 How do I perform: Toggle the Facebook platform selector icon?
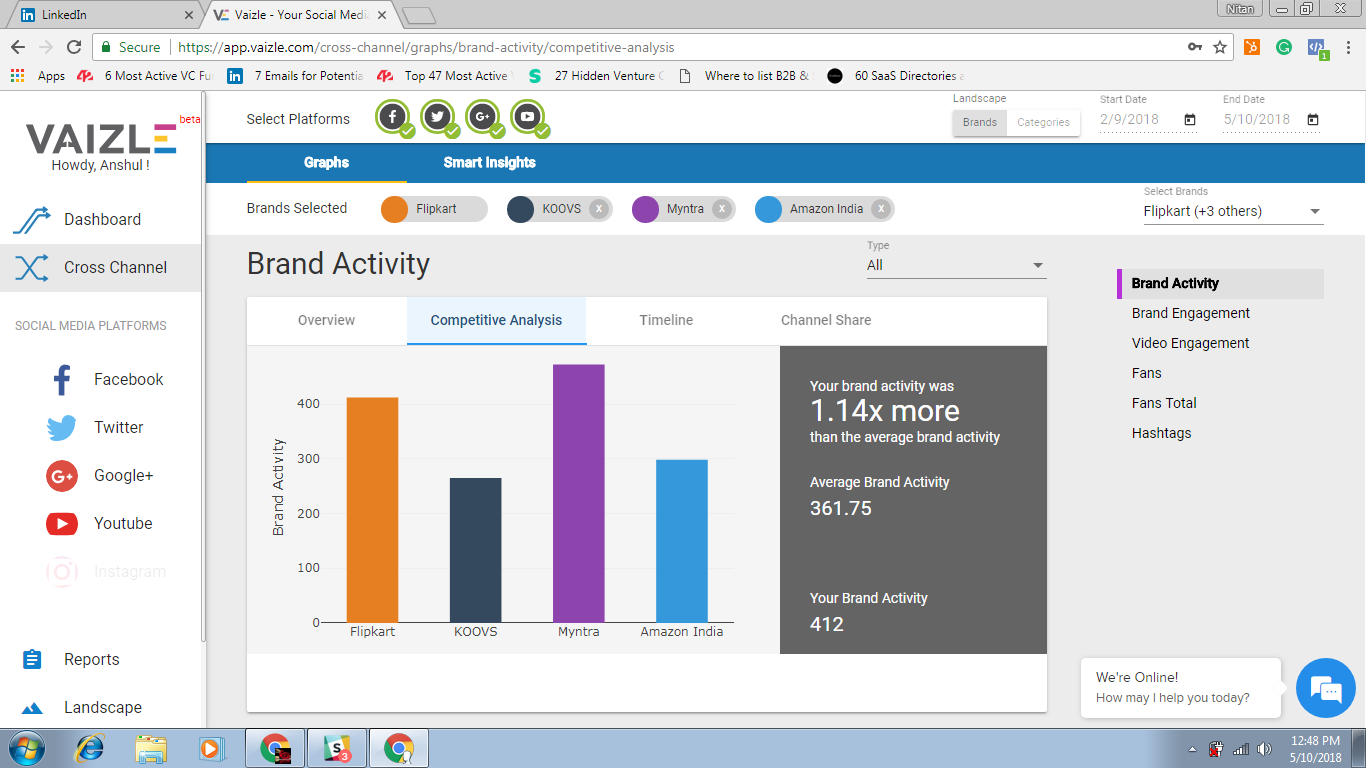(394, 117)
